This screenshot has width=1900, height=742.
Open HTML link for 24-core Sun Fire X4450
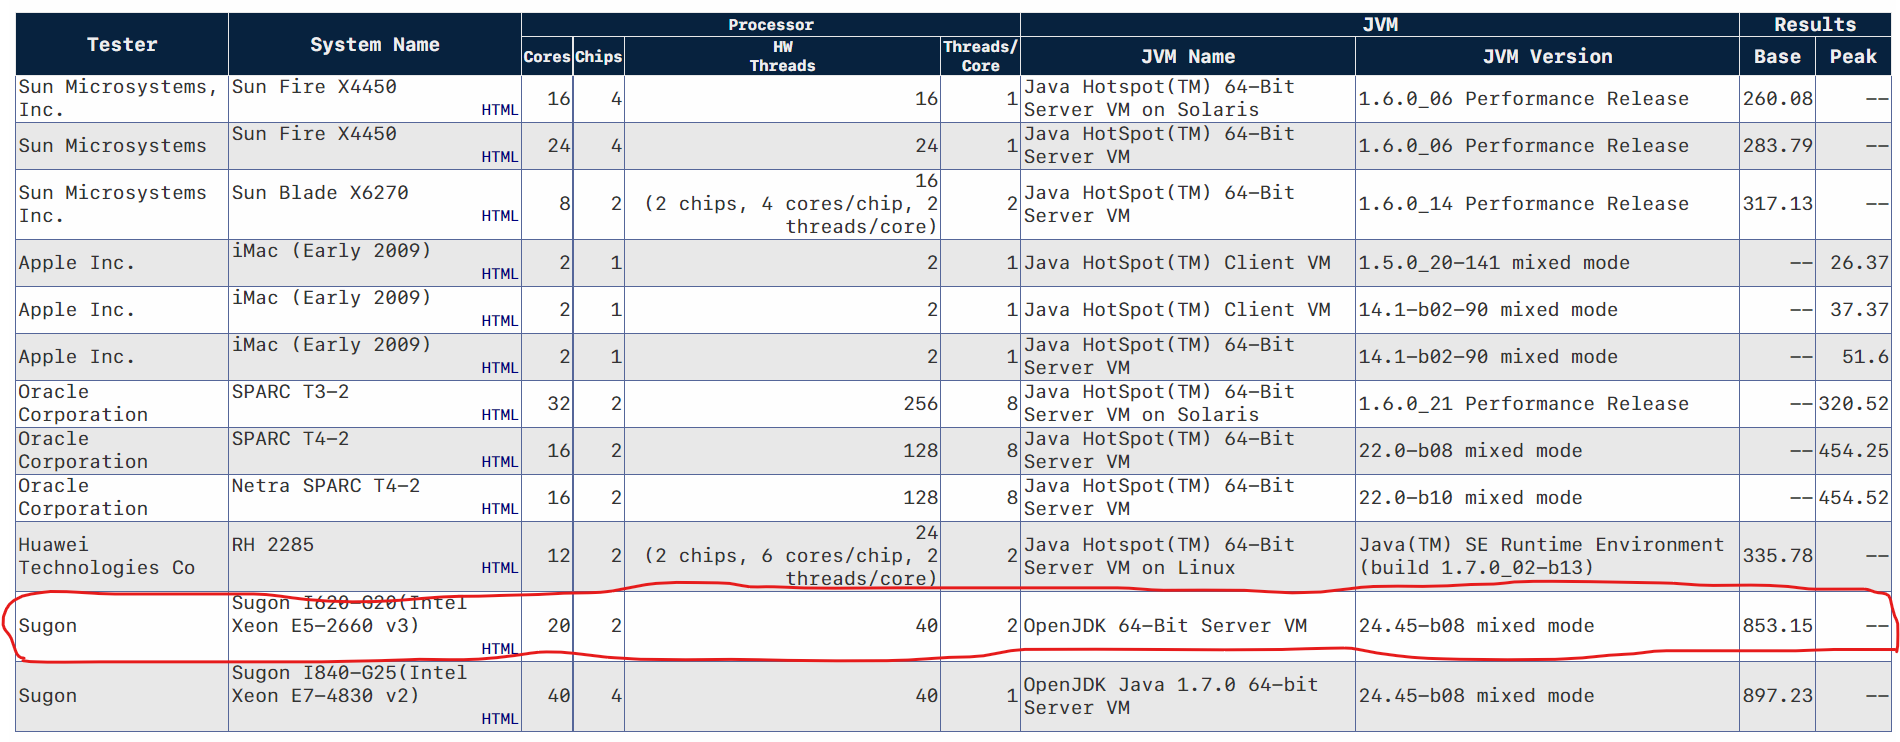coord(499,157)
